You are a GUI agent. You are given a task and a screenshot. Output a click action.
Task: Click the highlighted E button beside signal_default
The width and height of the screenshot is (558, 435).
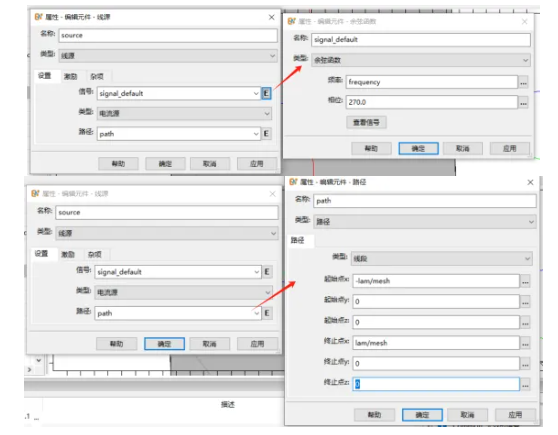[266, 93]
